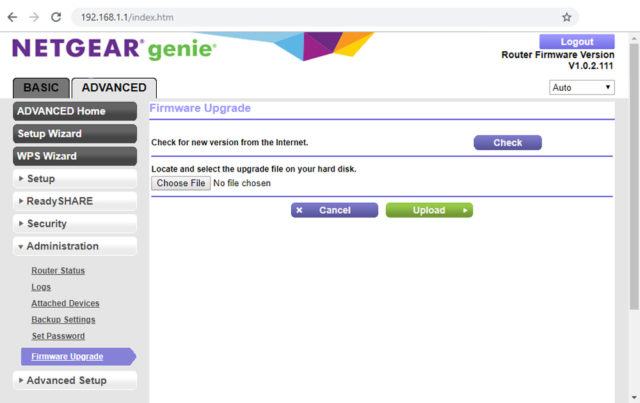Bookmark this page with the star icon
Viewport: 640px width, 403px height.
click(x=566, y=17)
